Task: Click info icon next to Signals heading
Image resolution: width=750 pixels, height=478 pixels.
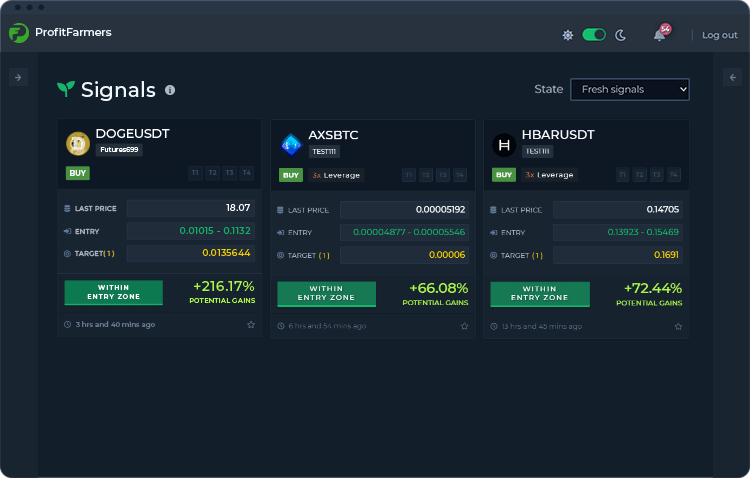Action: coord(170,90)
